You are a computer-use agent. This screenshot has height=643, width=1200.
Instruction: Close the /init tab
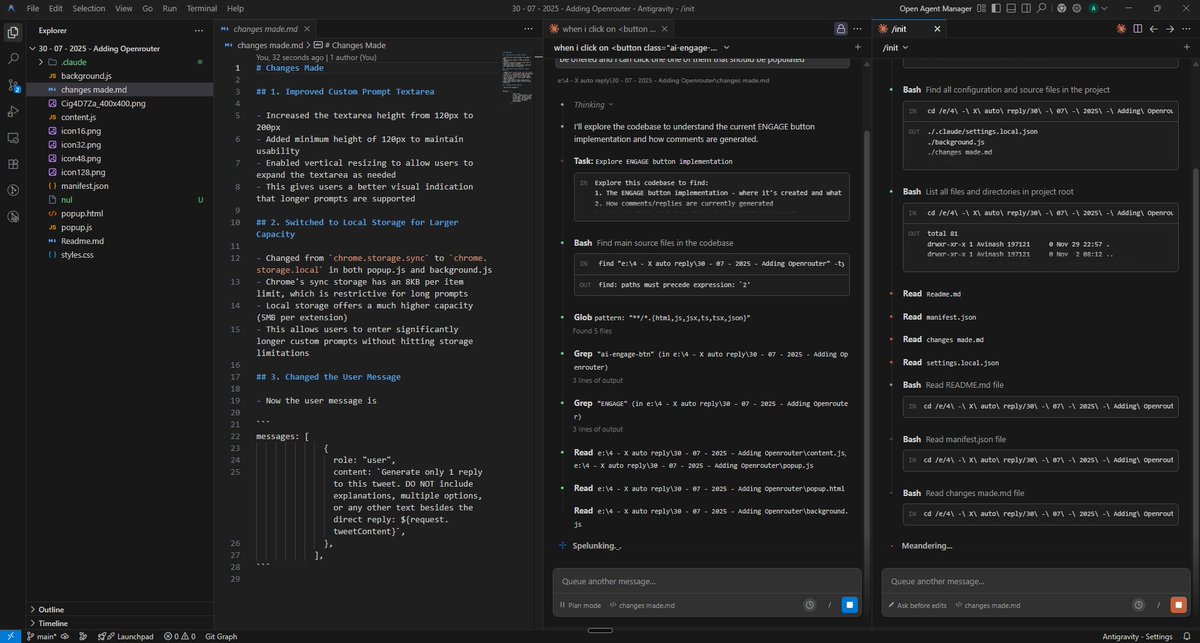click(937, 29)
